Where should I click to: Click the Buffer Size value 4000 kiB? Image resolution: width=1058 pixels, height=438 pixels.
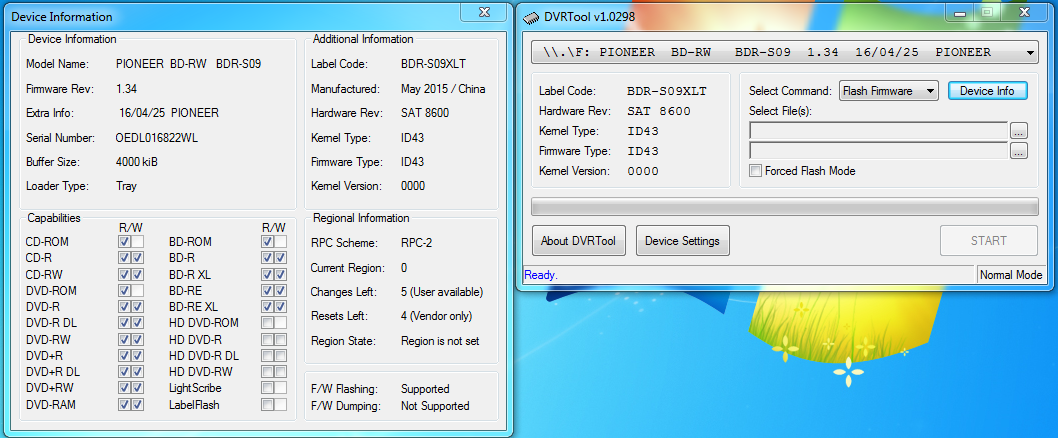(x=137, y=162)
